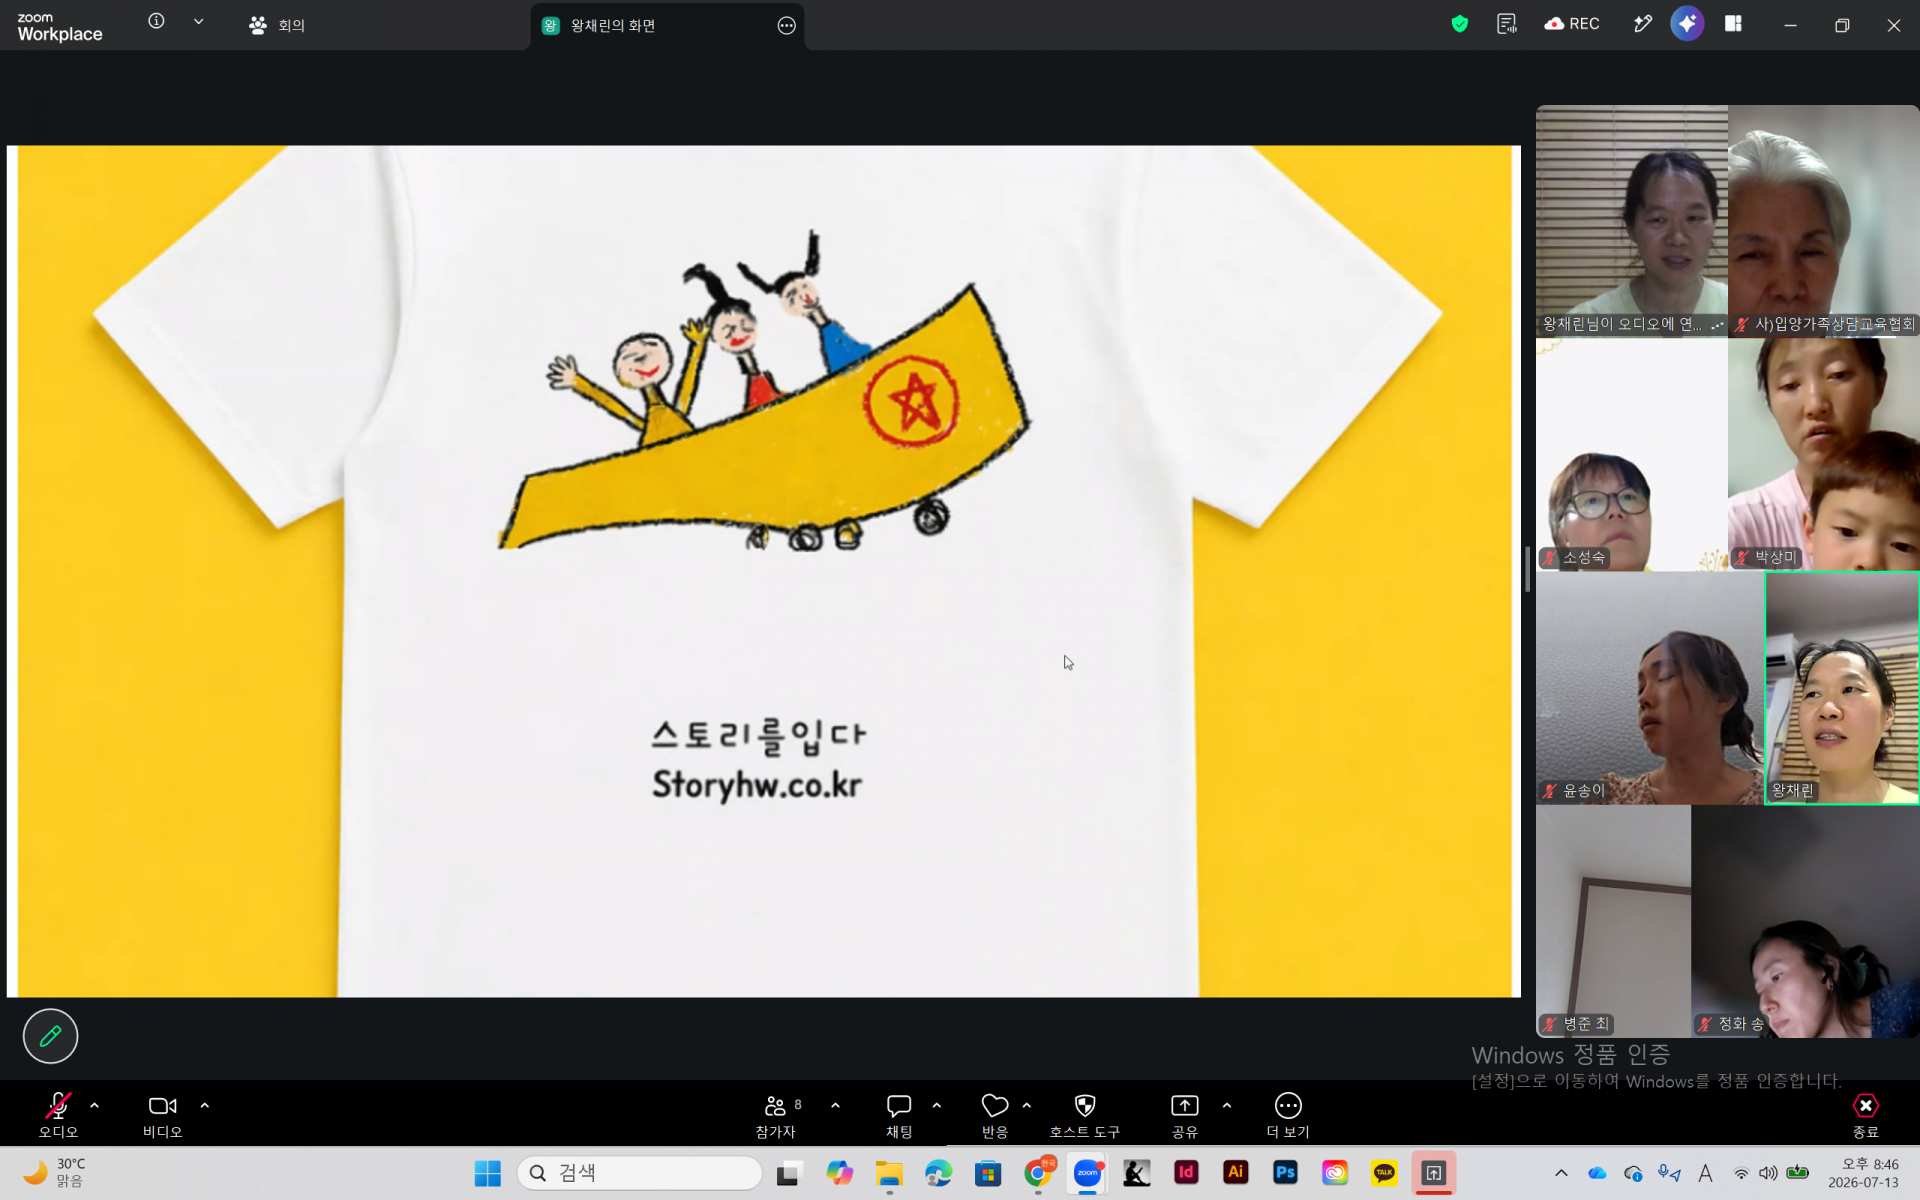
Task: Expand the arrow beside 참가자
Action: (836, 1106)
